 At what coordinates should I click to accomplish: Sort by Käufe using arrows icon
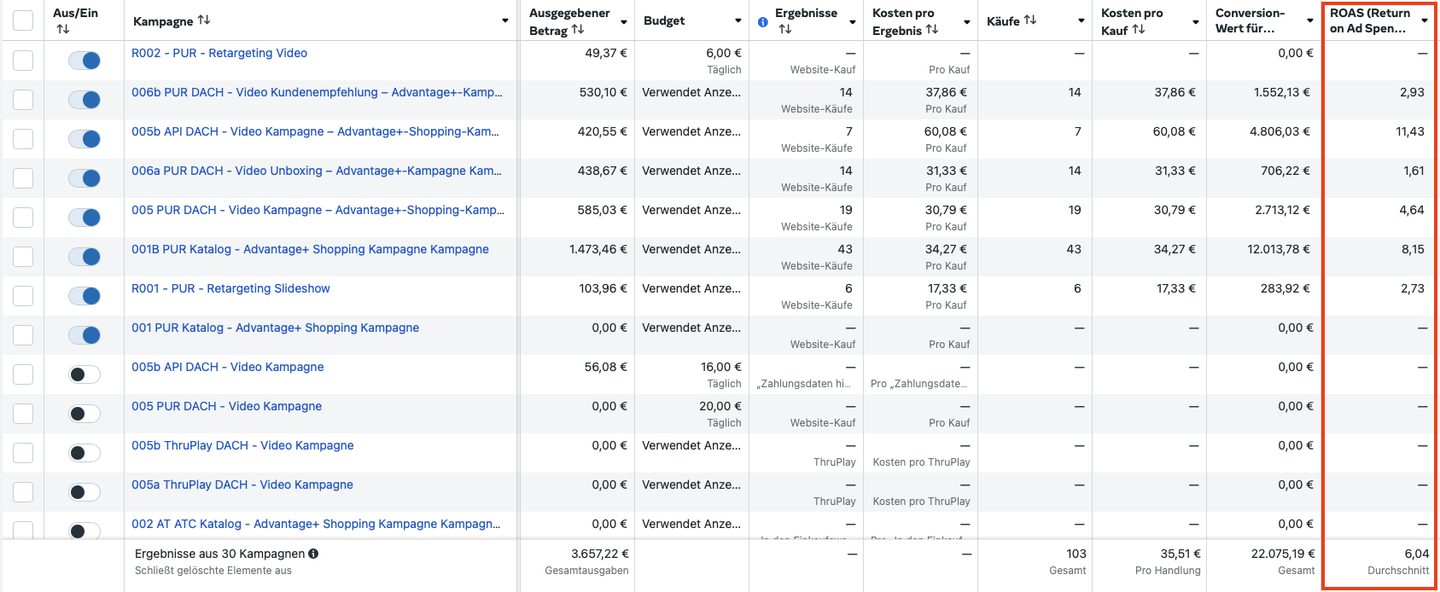pyautogui.click(x=1030, y=20)
